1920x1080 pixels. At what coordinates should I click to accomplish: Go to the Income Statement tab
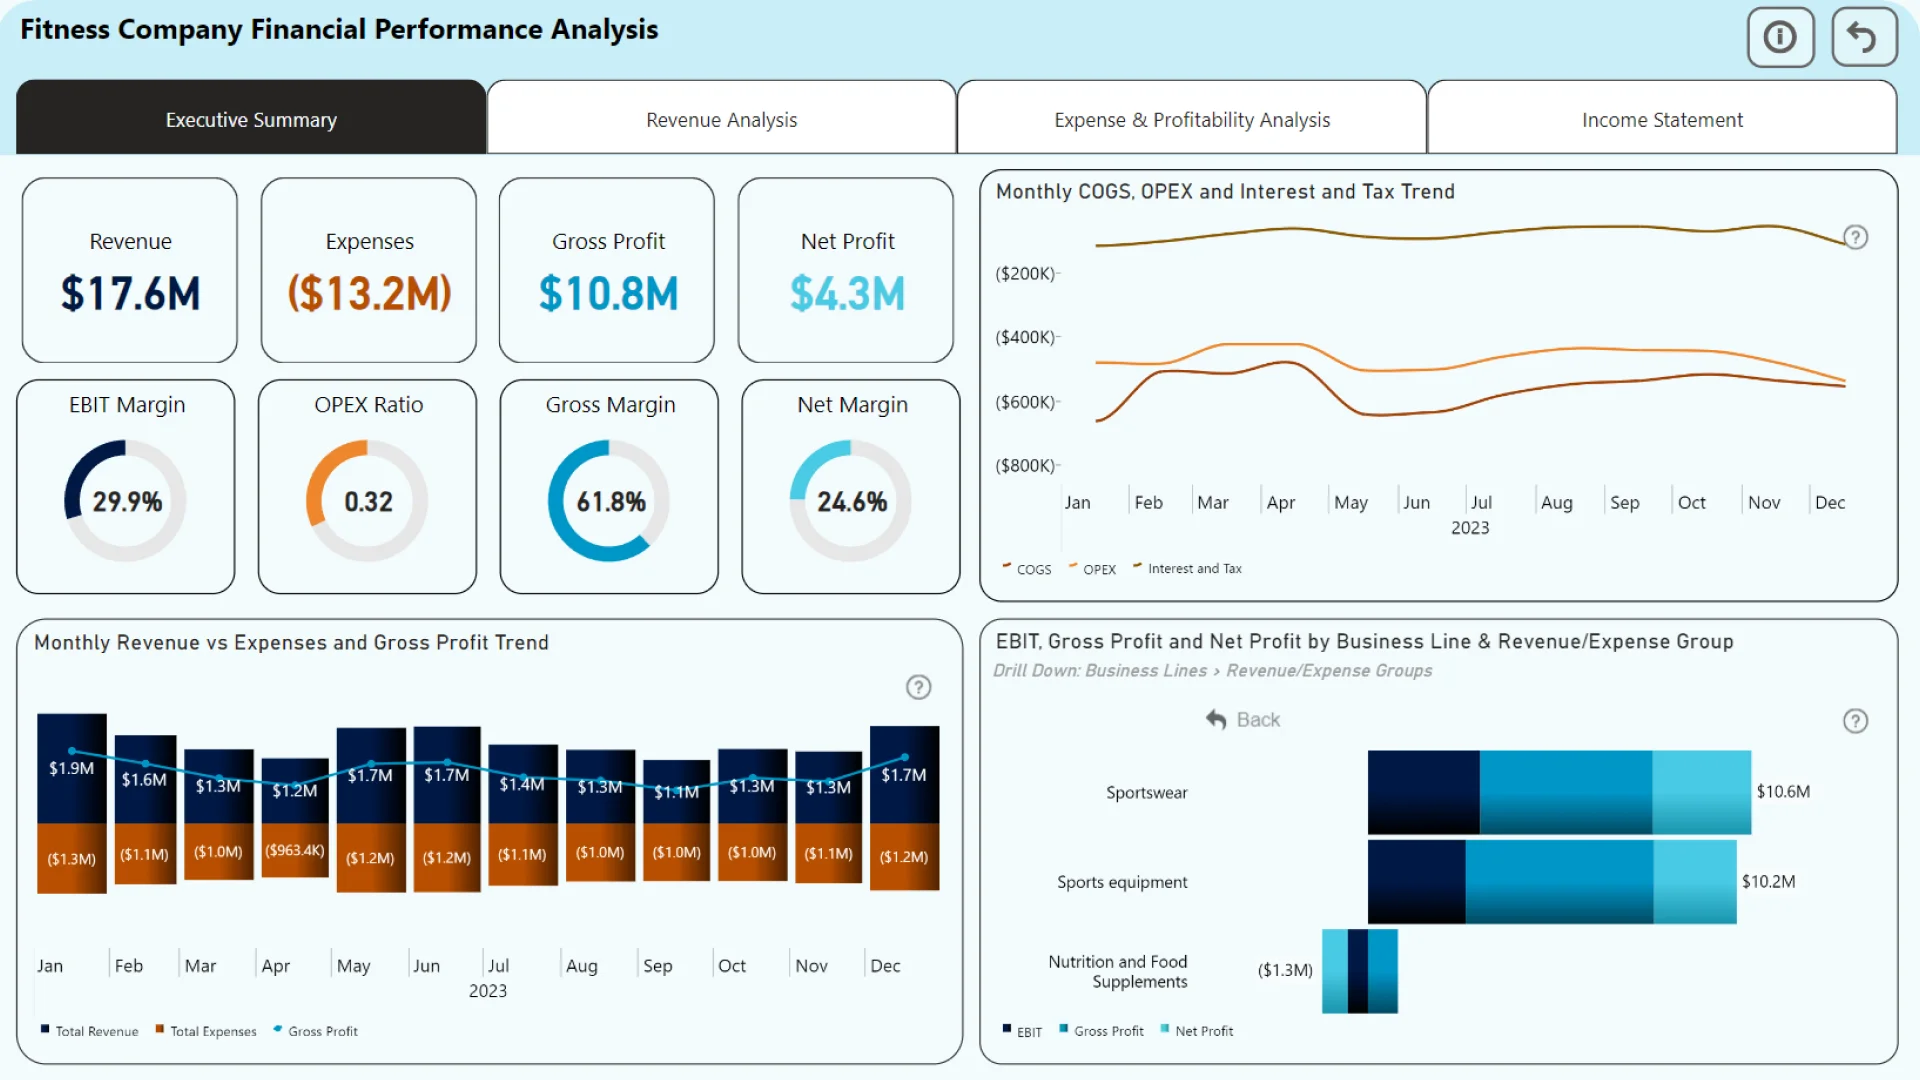(1662, 119)
